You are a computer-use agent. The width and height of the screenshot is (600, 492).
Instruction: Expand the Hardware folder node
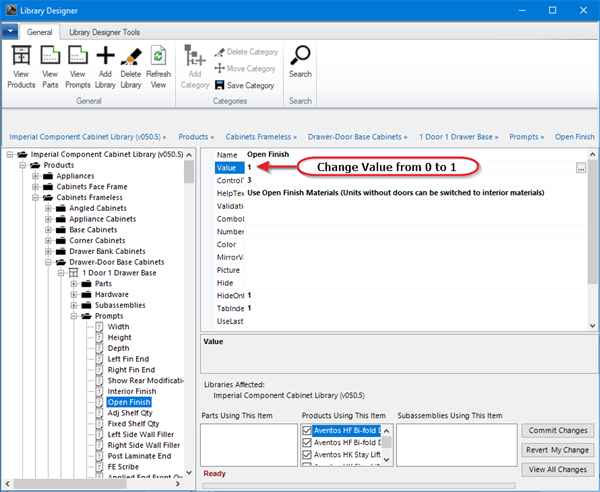coord(73,294)
